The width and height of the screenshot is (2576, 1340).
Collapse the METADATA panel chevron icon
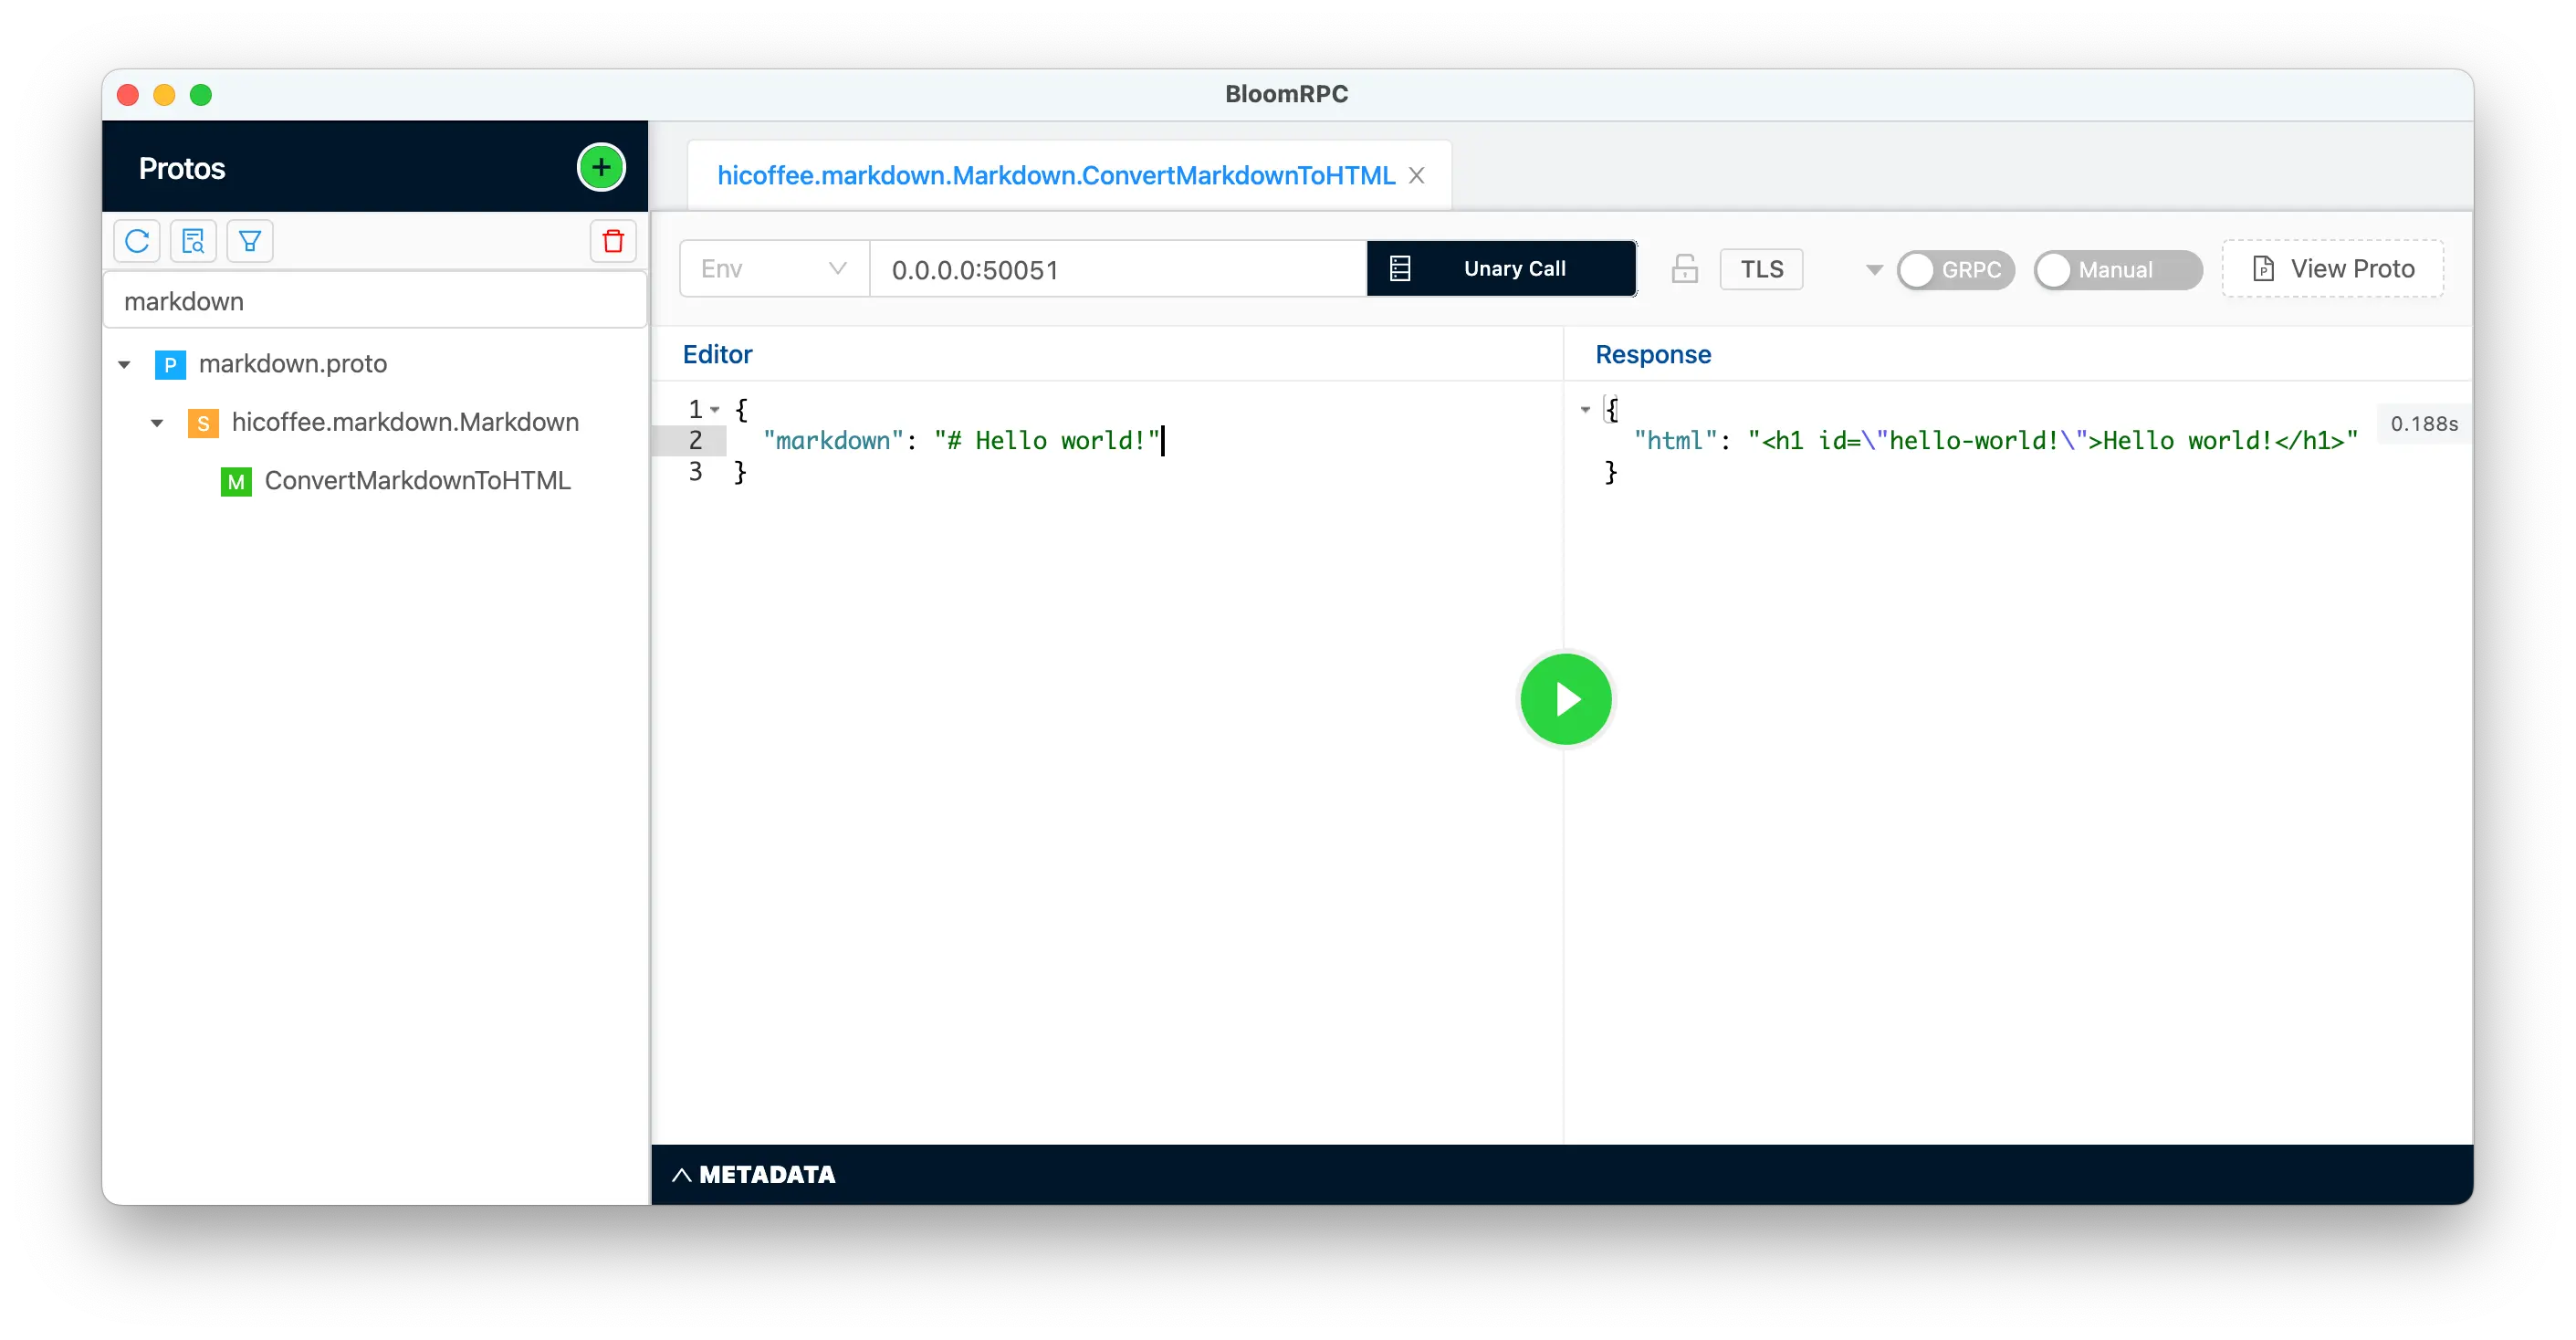coord(682,1174)
